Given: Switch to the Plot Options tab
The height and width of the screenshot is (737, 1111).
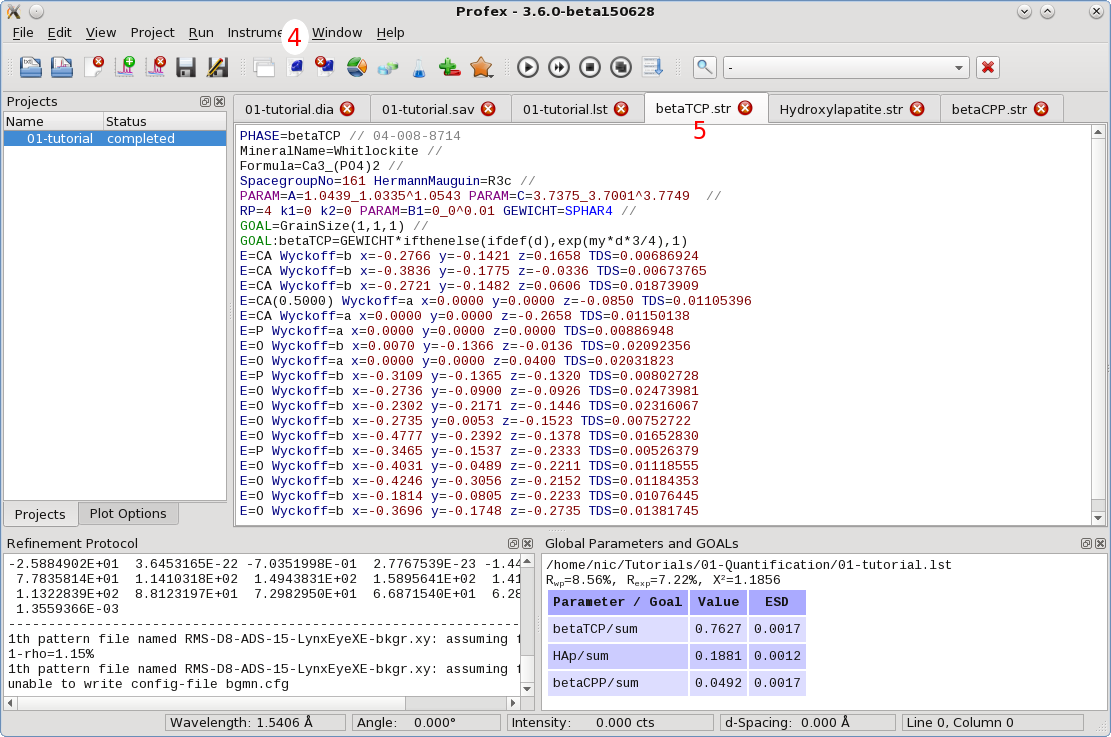Looking at the screenshot, I should [128, 514].
